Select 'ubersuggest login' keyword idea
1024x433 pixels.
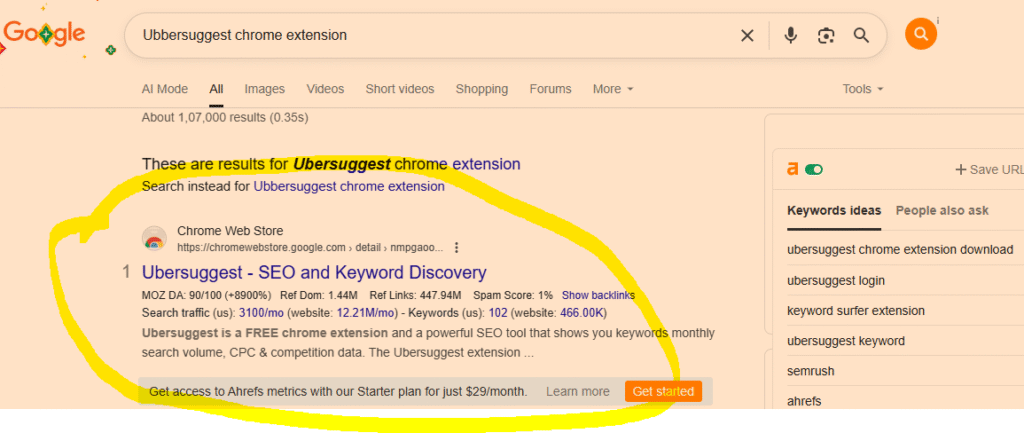[x=835, y=281]
